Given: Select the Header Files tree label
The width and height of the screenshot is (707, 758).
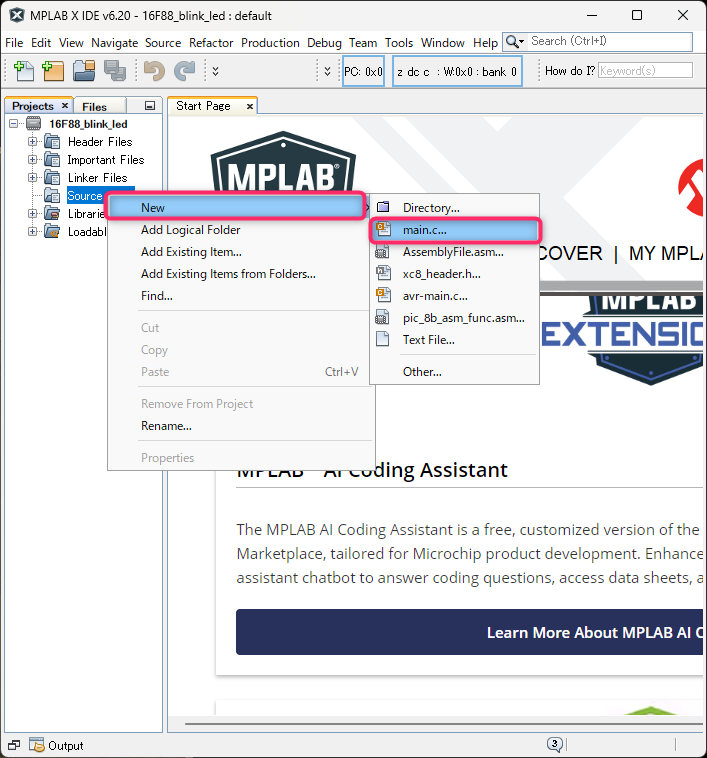Looking at the screenshot, I should tap(100, 142).
